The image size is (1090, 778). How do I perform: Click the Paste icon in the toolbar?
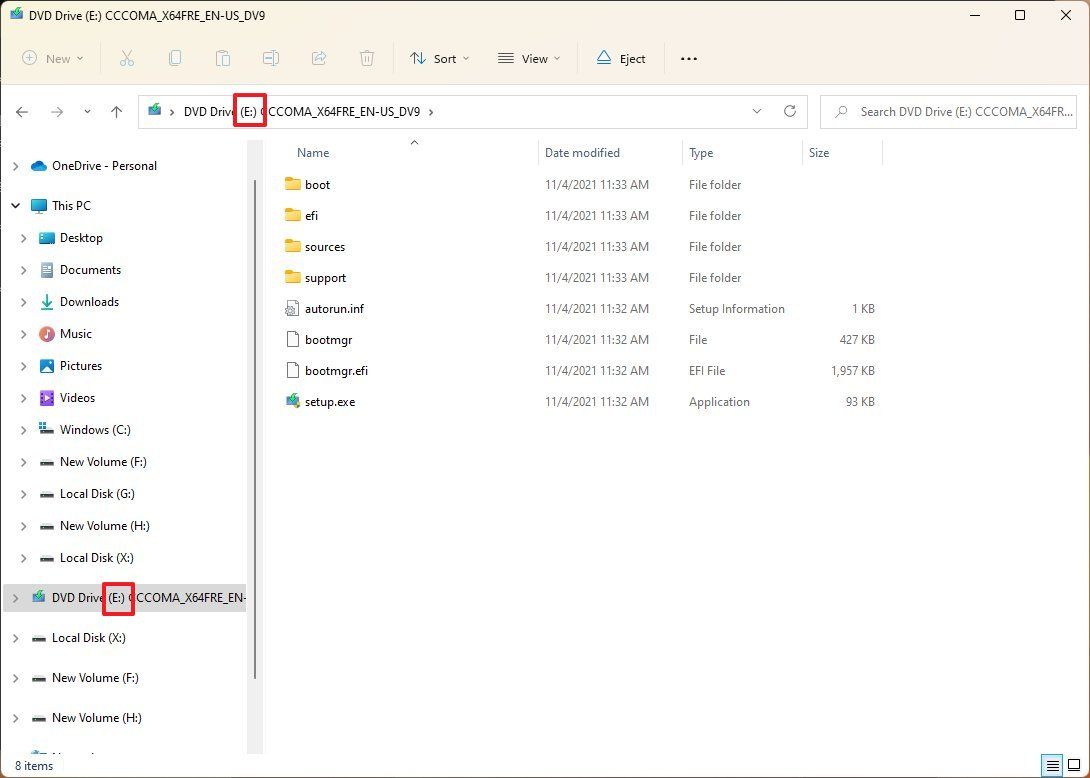pos(223,58)
